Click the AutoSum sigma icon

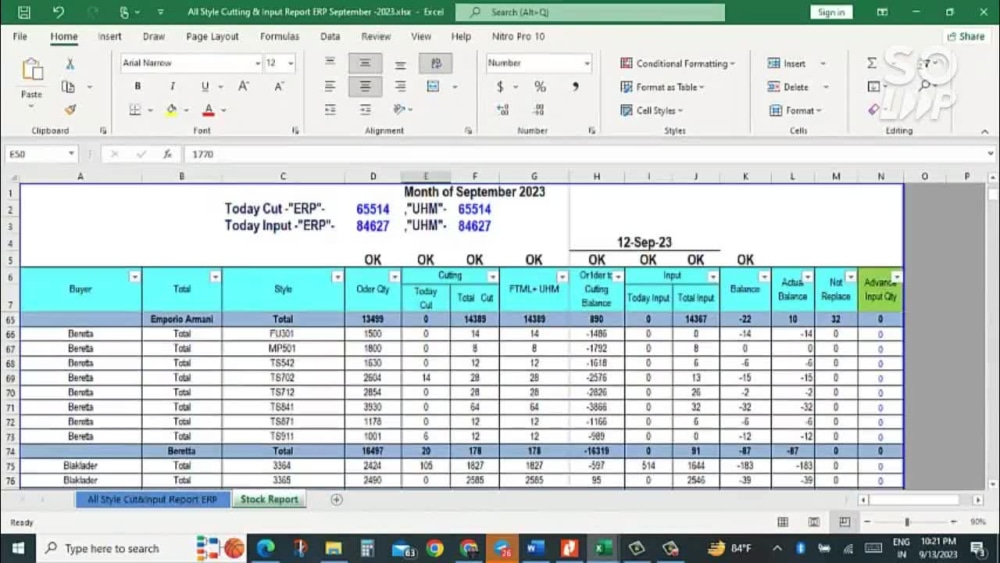pyautogui.click(x=871, y=62)
